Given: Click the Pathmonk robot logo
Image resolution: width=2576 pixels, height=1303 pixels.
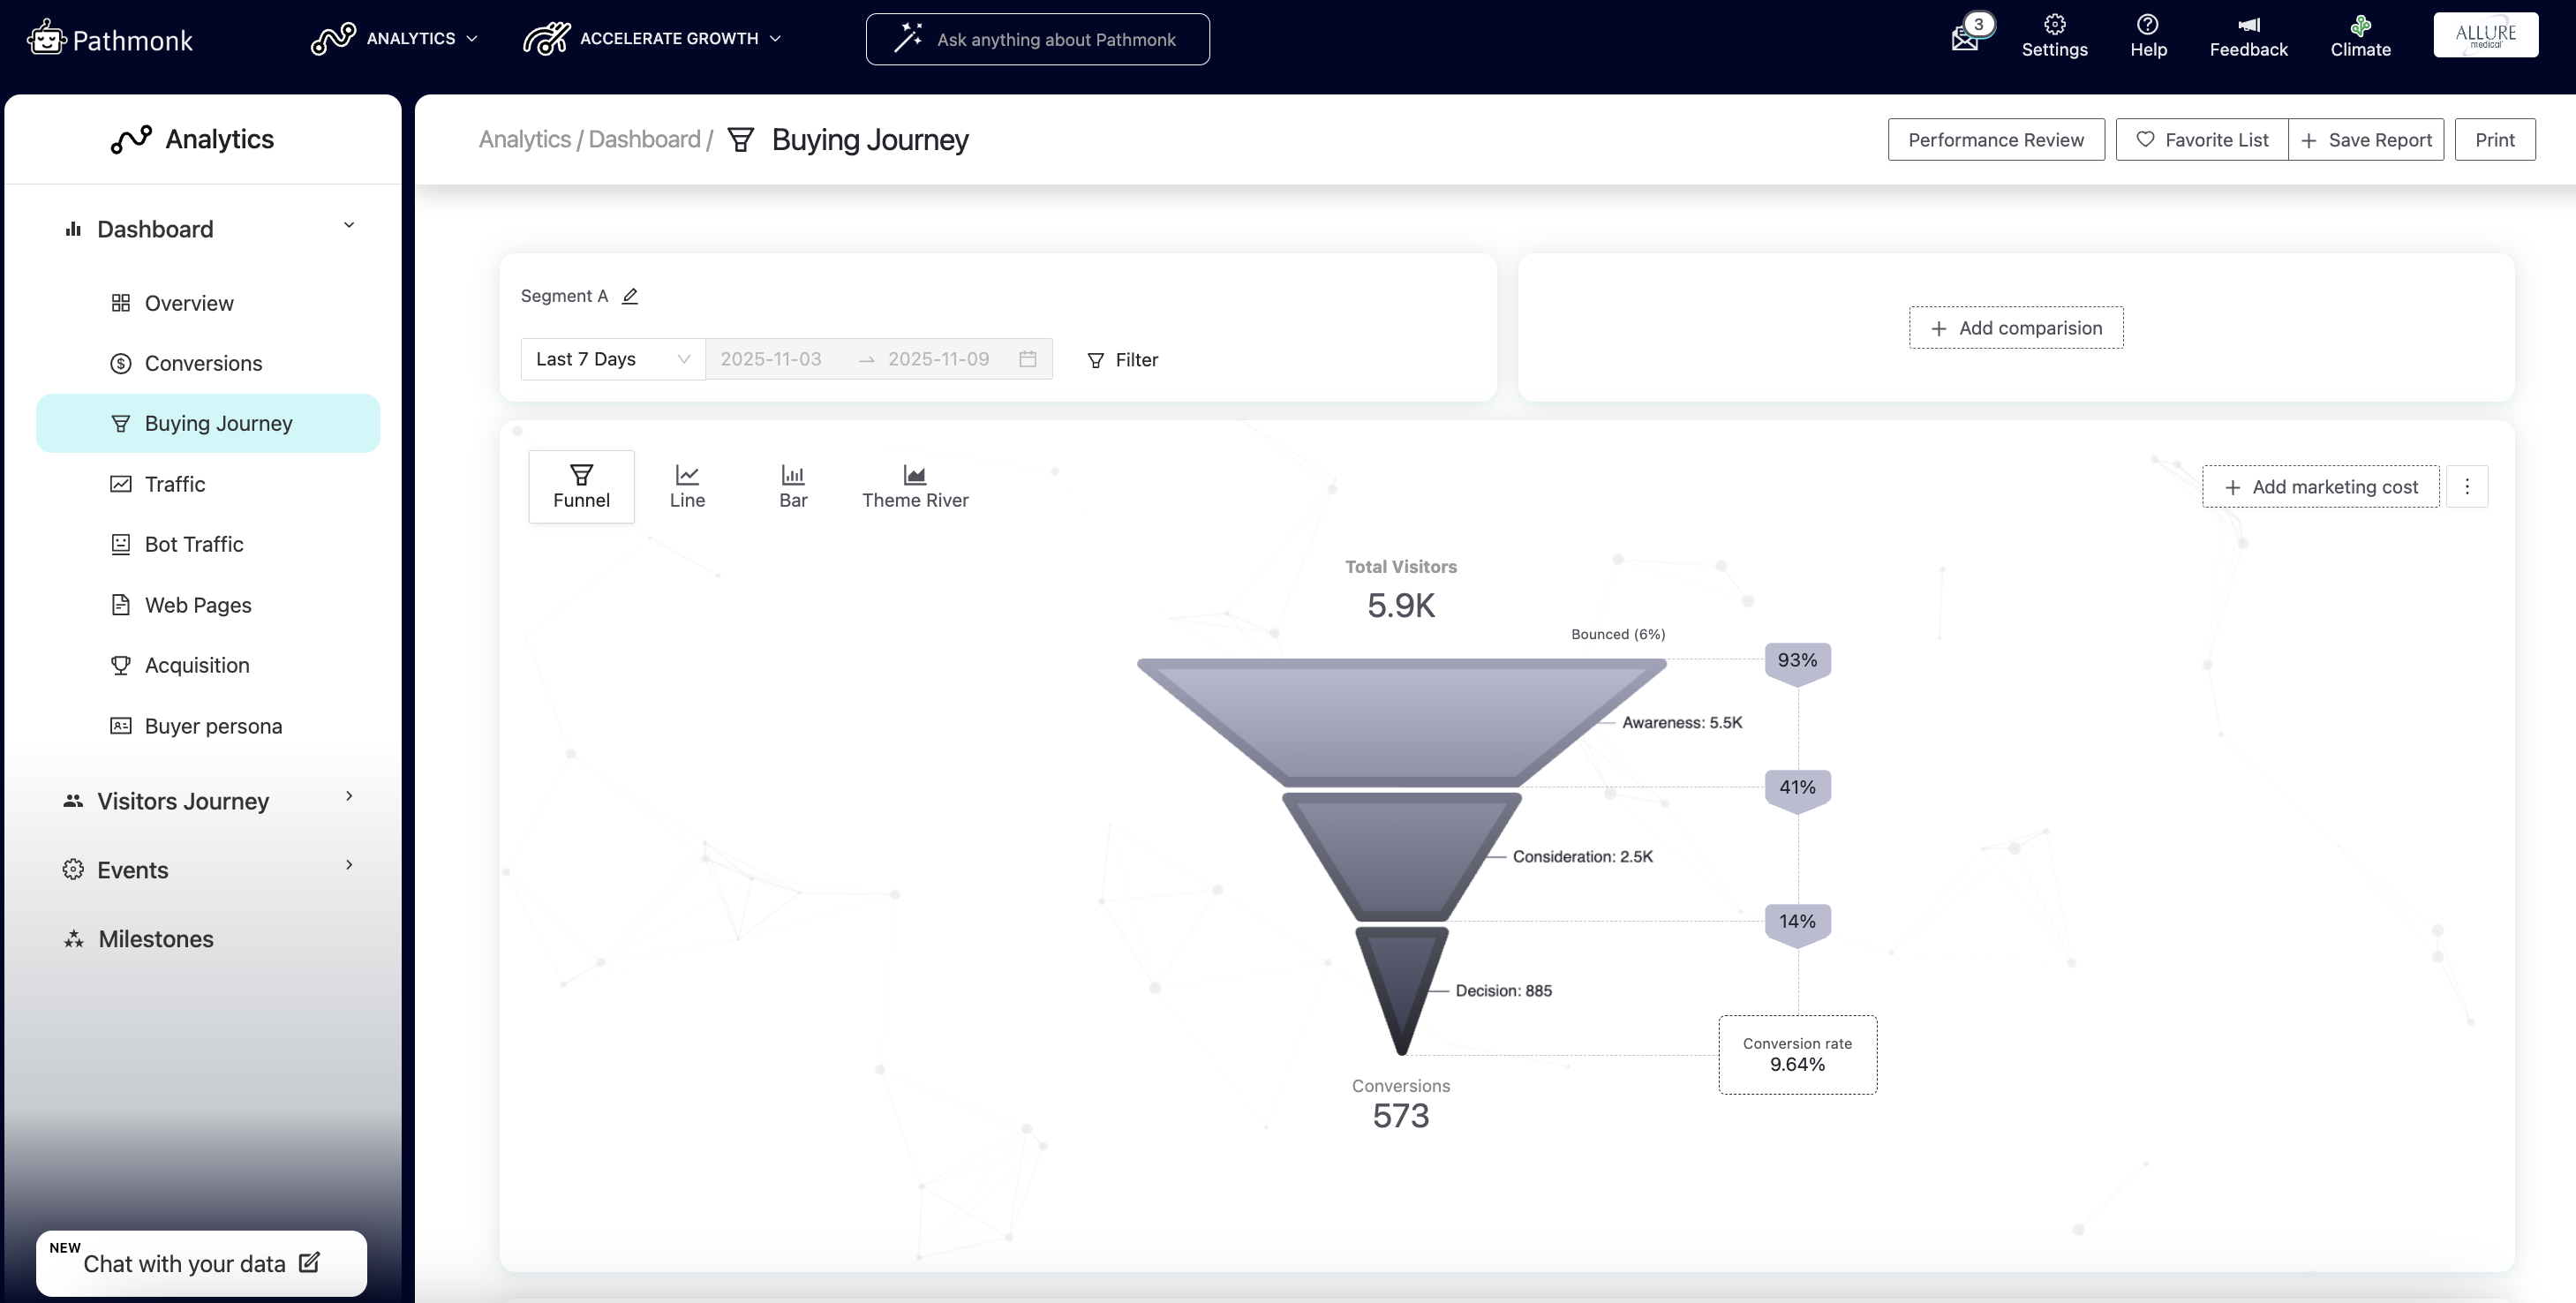Looking at the screenshot, I should [46, 38].
